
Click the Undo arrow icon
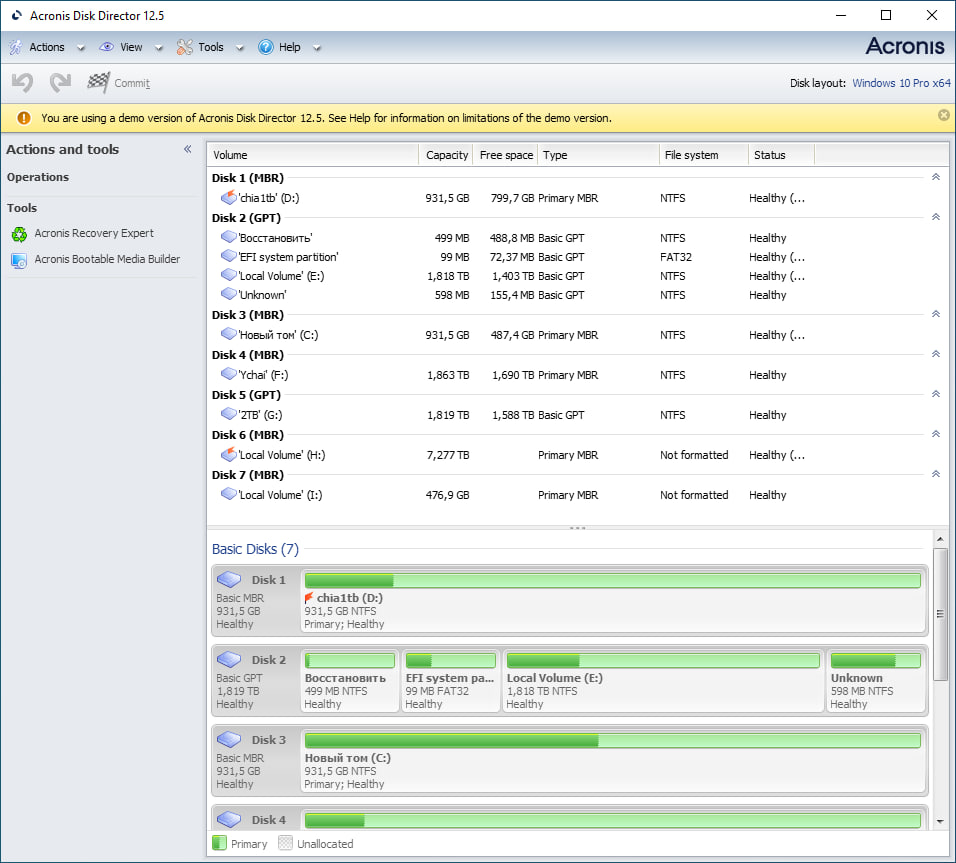(23, 82)
